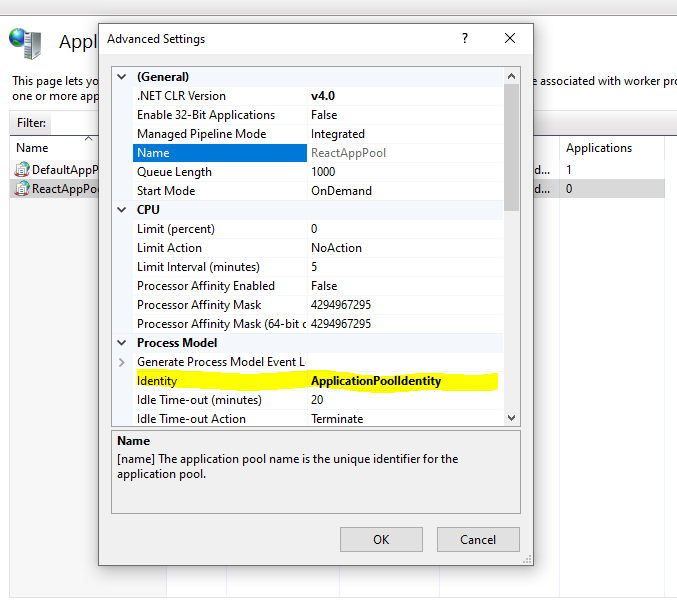Click the help question mark button
This screenshot has height=602, width=677.
[464, 39]
